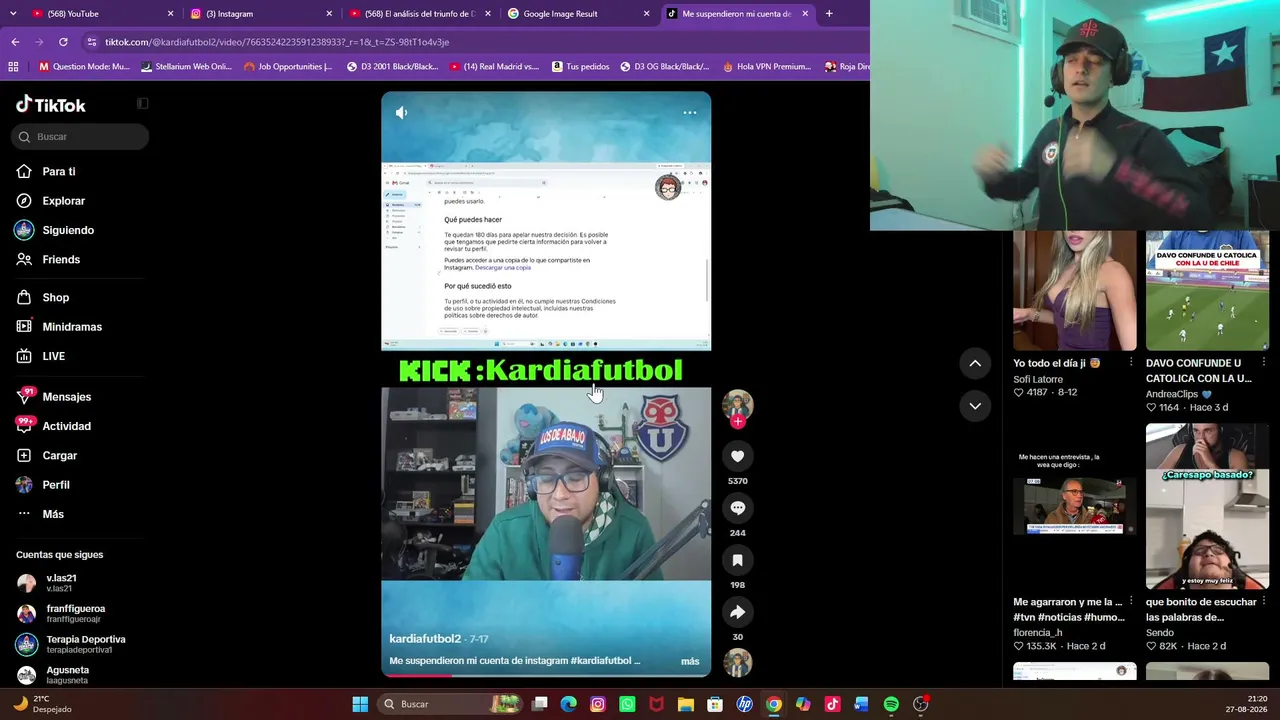
Task: Open the Explorar page
Action: pyautogui.click(x=50, y=201)
